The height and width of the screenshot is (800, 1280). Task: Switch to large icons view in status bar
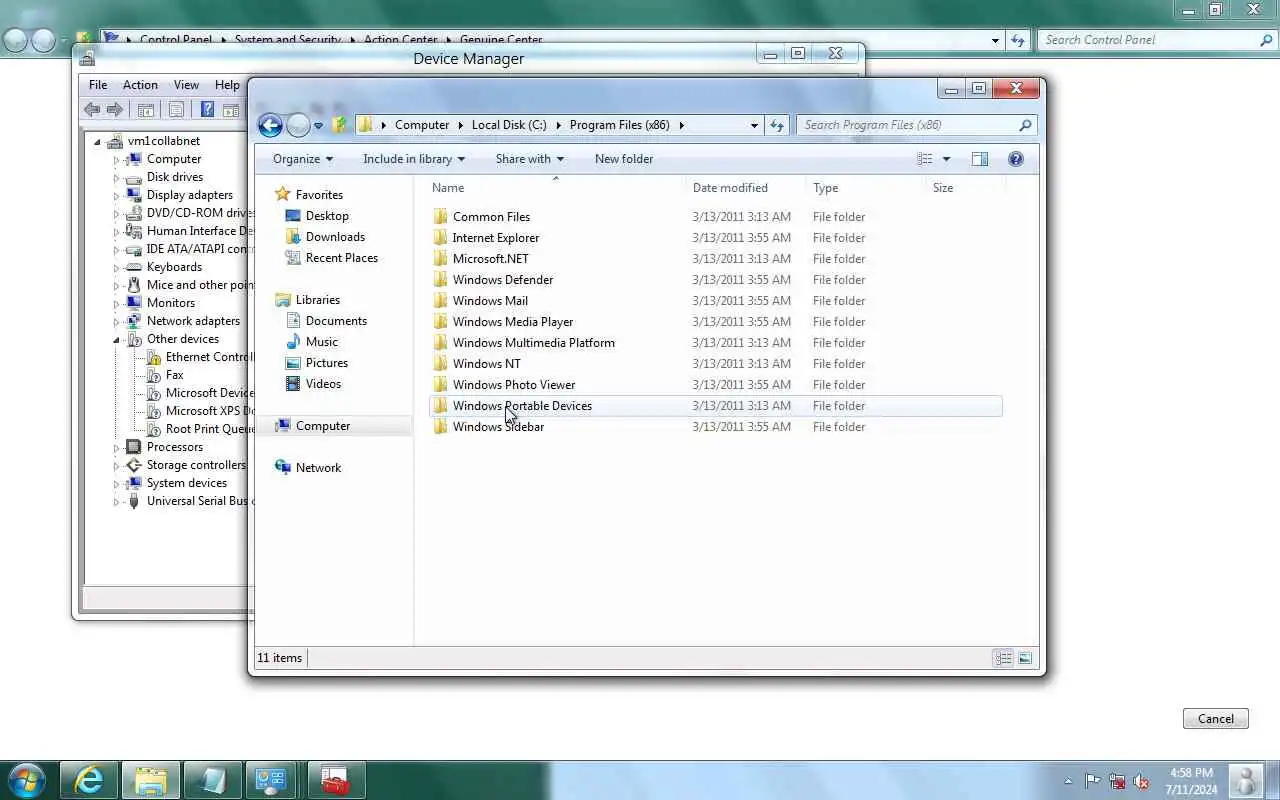tap(1025, 658)
